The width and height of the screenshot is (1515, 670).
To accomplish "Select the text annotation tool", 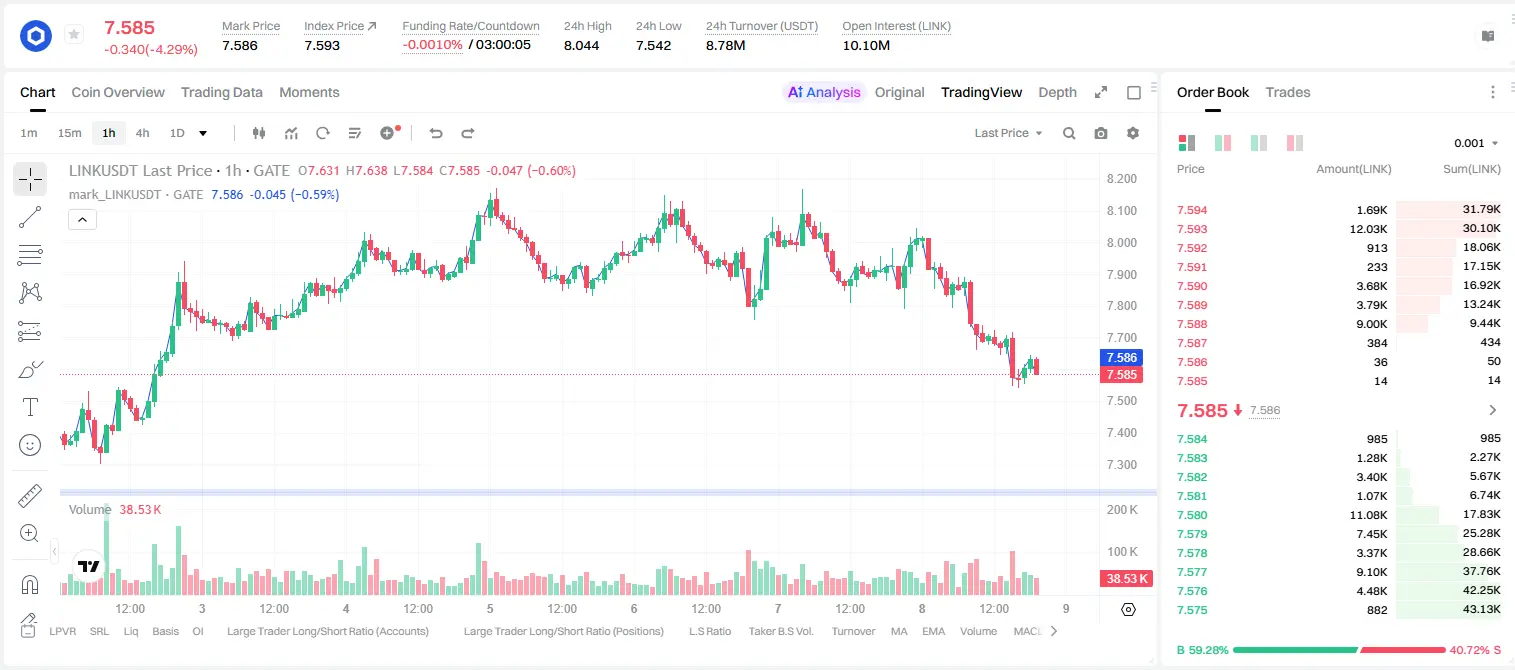I will (30, 407).
